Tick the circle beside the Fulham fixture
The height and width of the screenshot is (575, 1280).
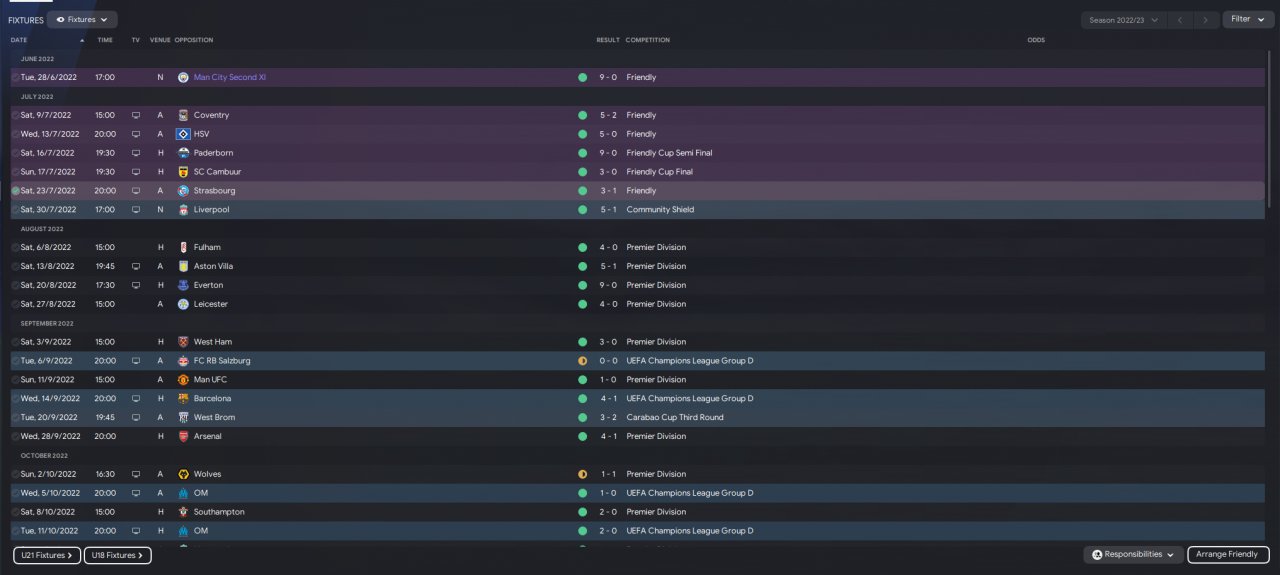click(x=15, y=248)
